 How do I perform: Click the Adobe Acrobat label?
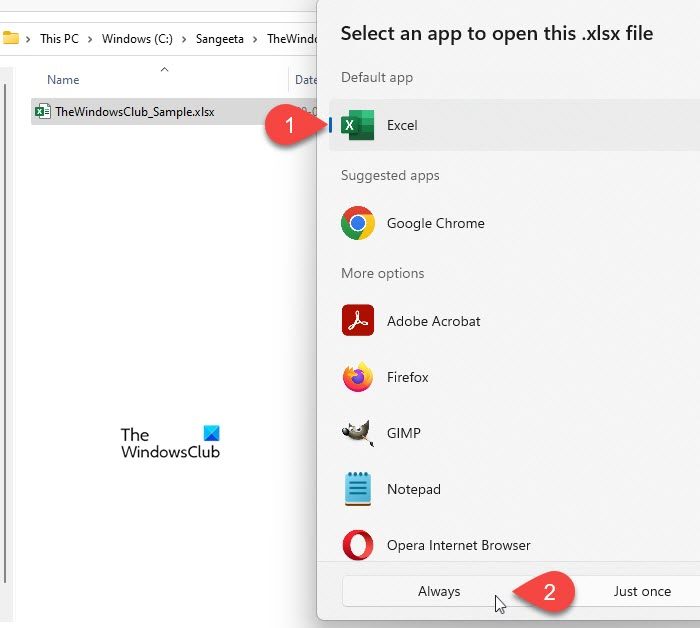tap(433, 321)
